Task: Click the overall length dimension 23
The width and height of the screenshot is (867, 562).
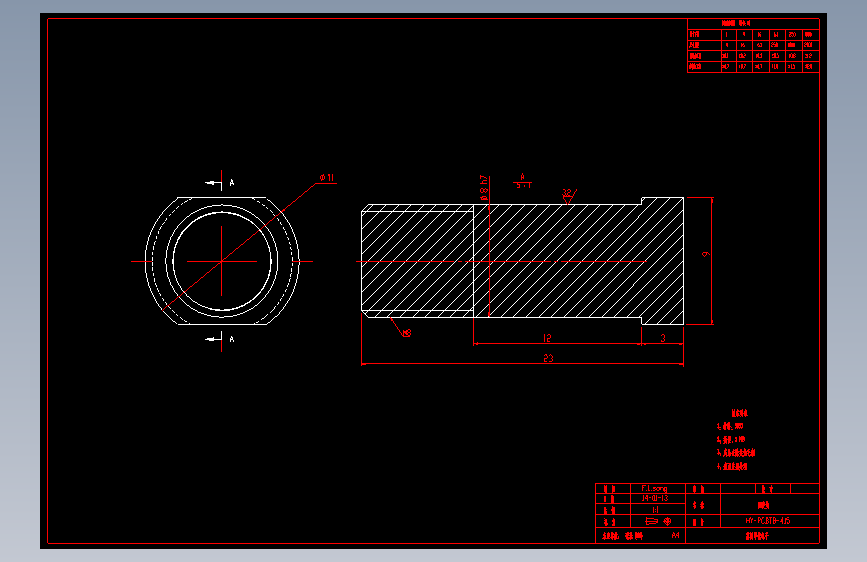Action: 548,358
